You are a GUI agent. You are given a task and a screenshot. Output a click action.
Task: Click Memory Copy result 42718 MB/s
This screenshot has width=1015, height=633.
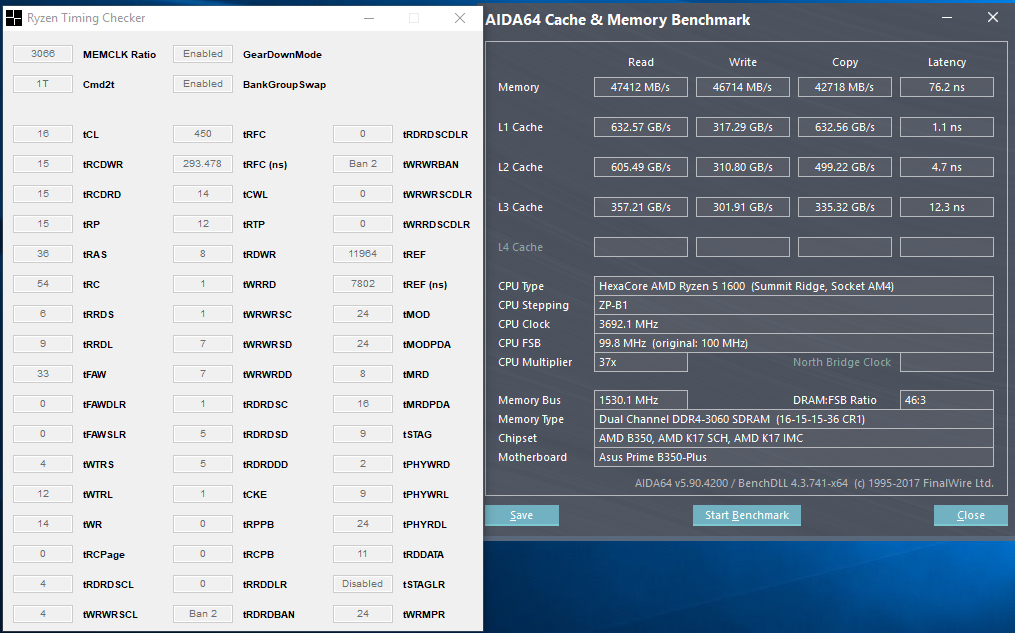845,87
